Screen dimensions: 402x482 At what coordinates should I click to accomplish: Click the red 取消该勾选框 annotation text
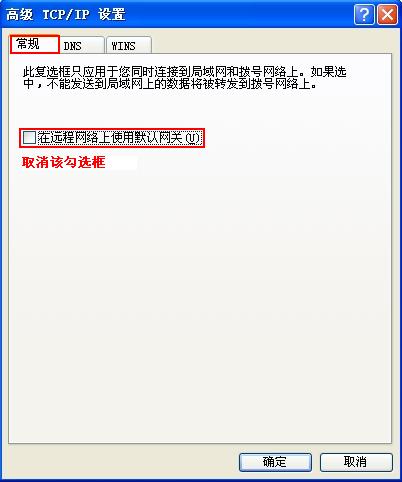click(x=64, y=162)
